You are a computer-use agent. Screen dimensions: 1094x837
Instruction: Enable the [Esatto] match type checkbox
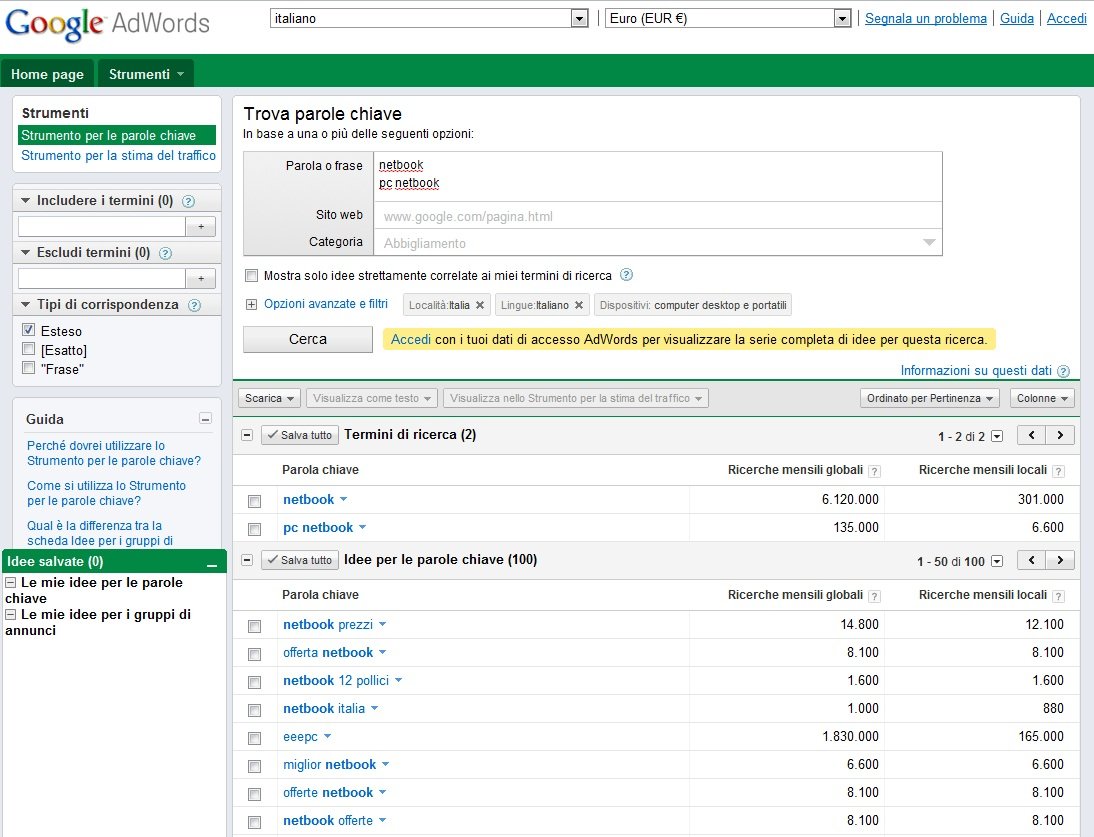(29, 349)
